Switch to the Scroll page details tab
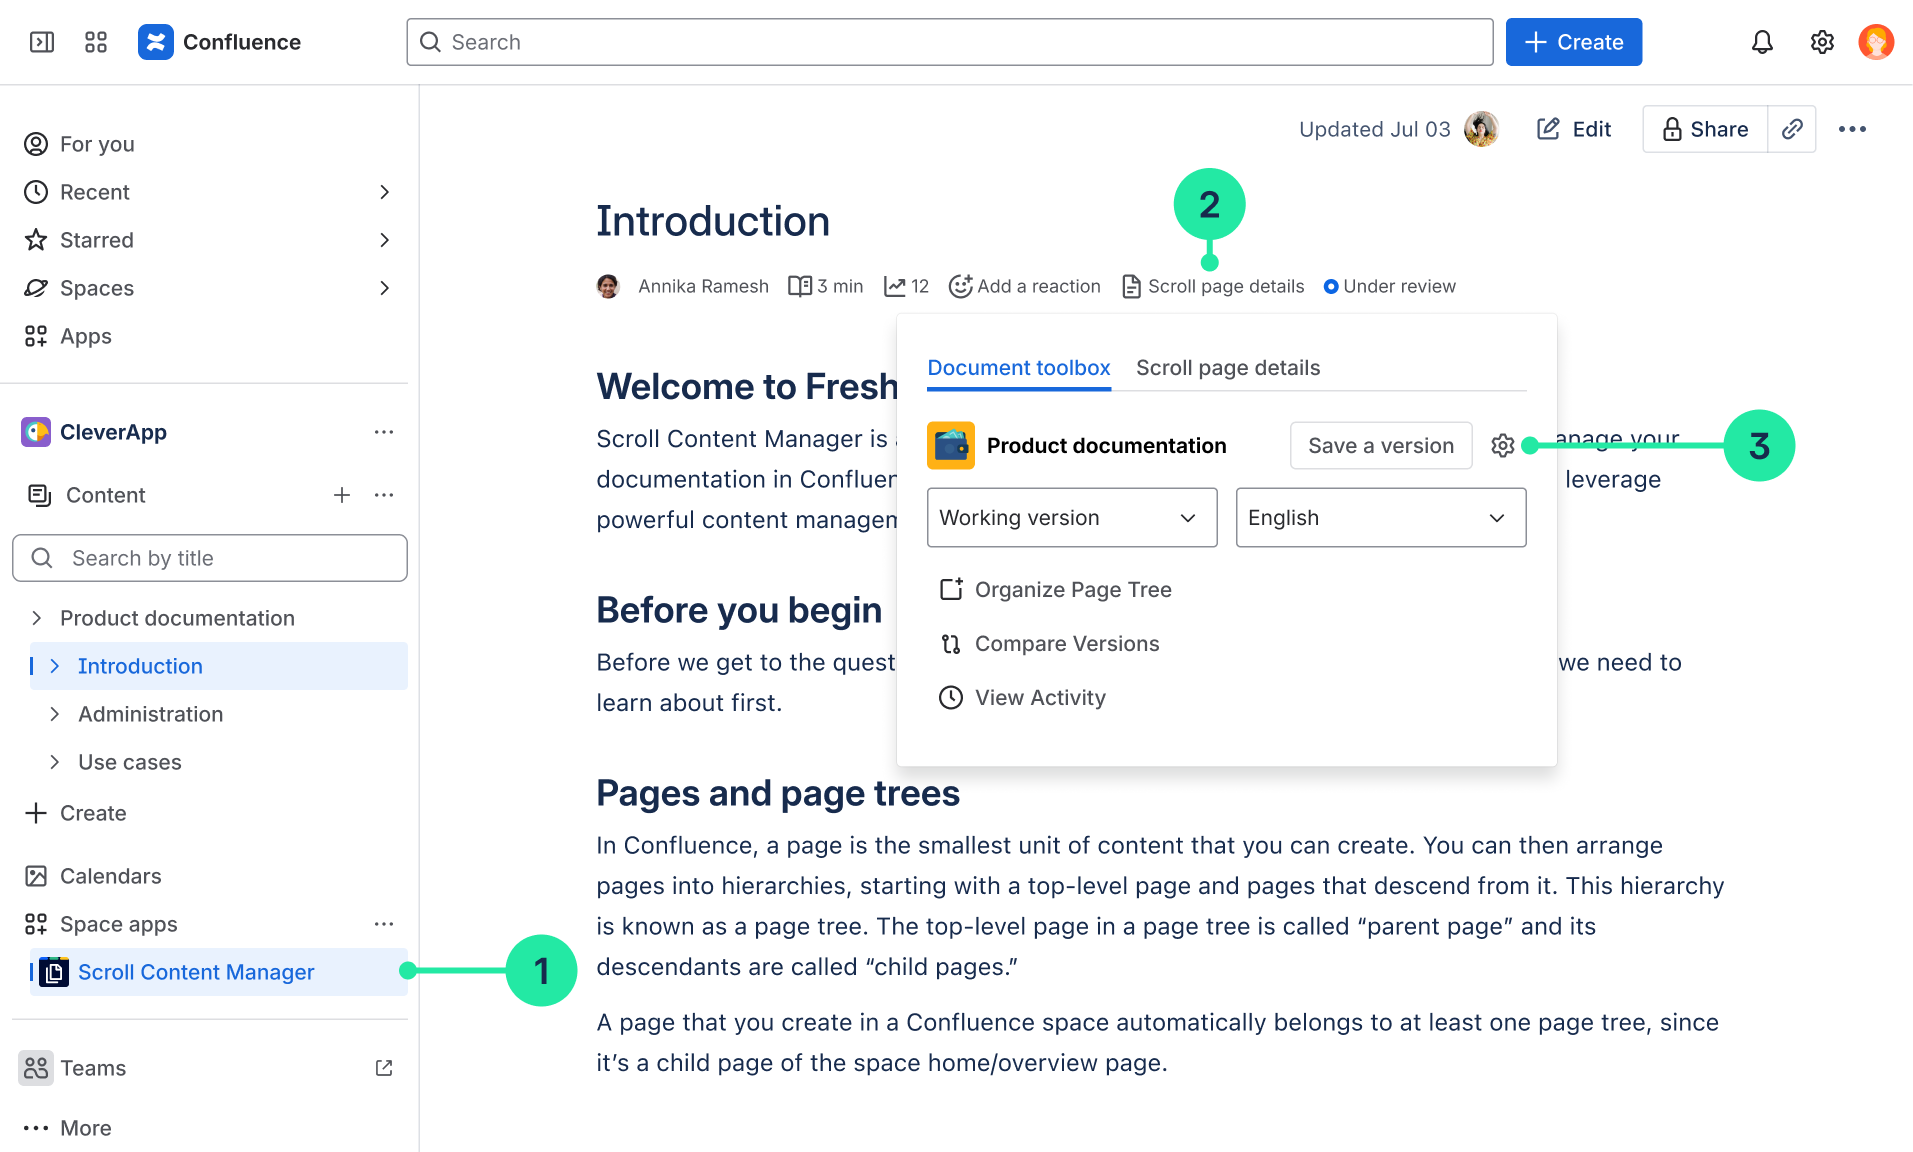This screenshot has height=1152, width=1913. (x=1228, y=368)
